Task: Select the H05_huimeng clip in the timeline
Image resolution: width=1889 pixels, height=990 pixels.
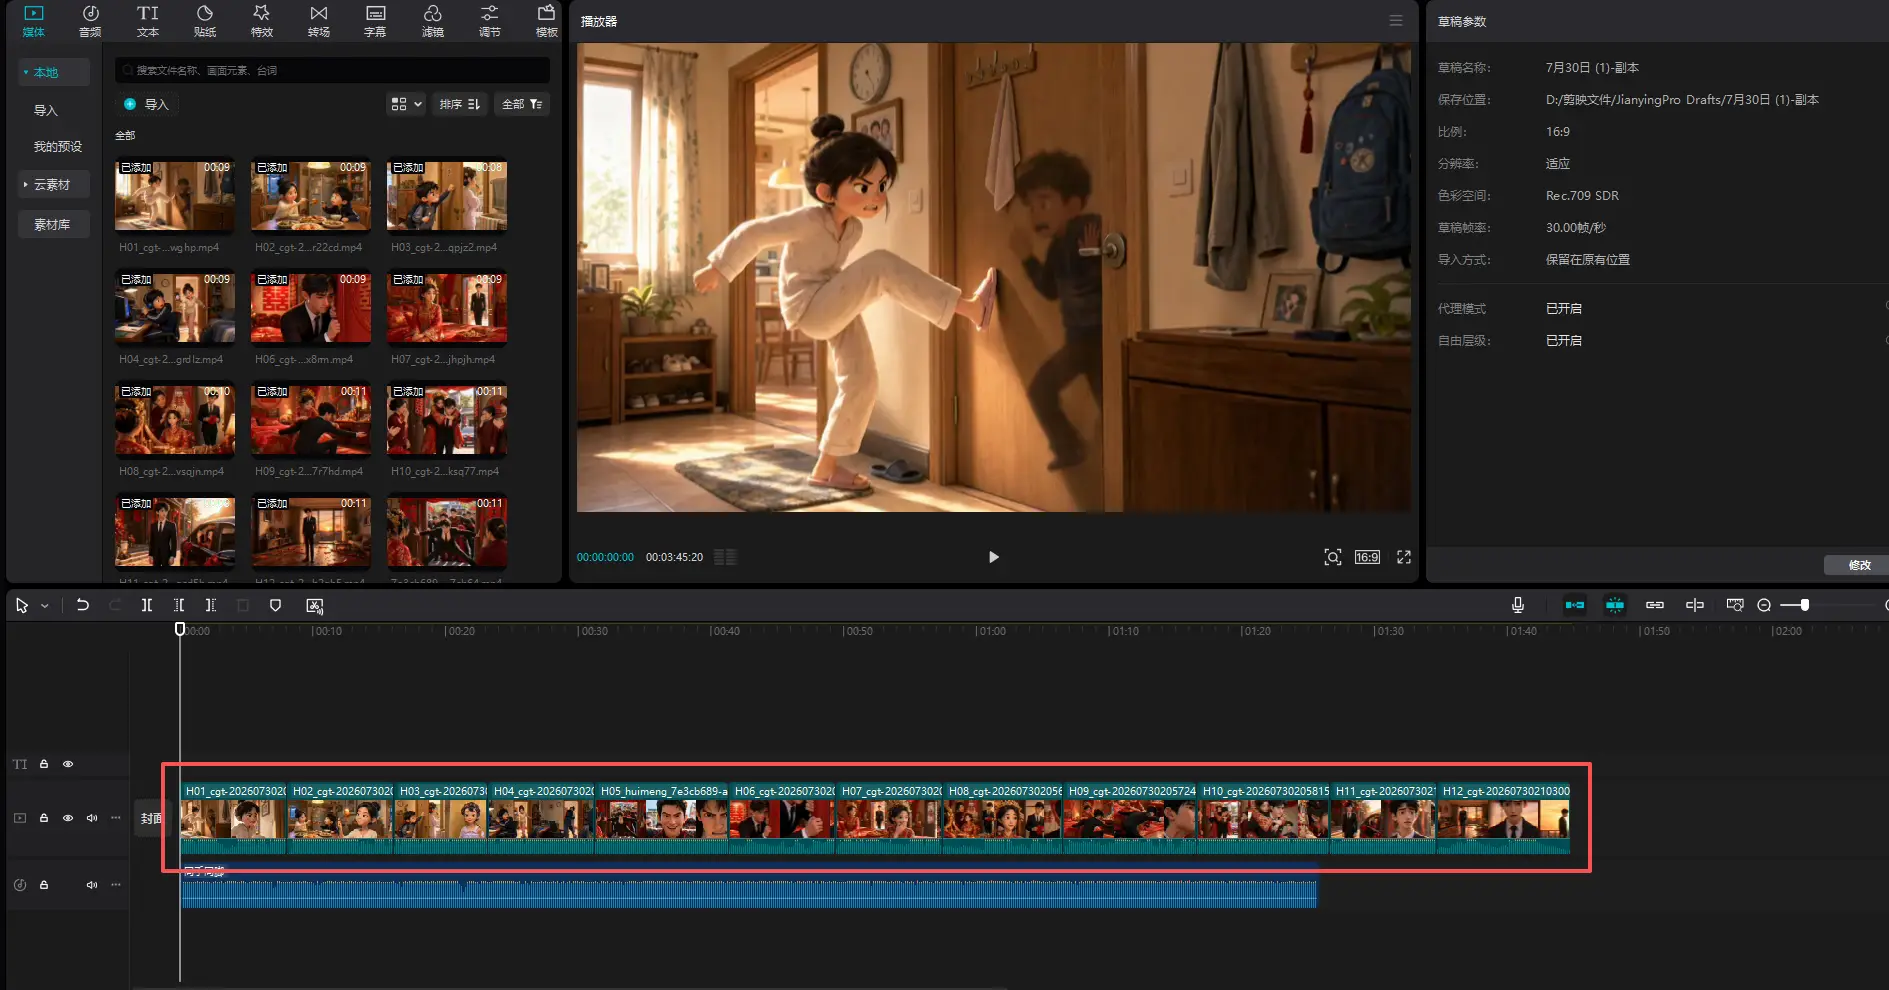Action: pos(662,818)
